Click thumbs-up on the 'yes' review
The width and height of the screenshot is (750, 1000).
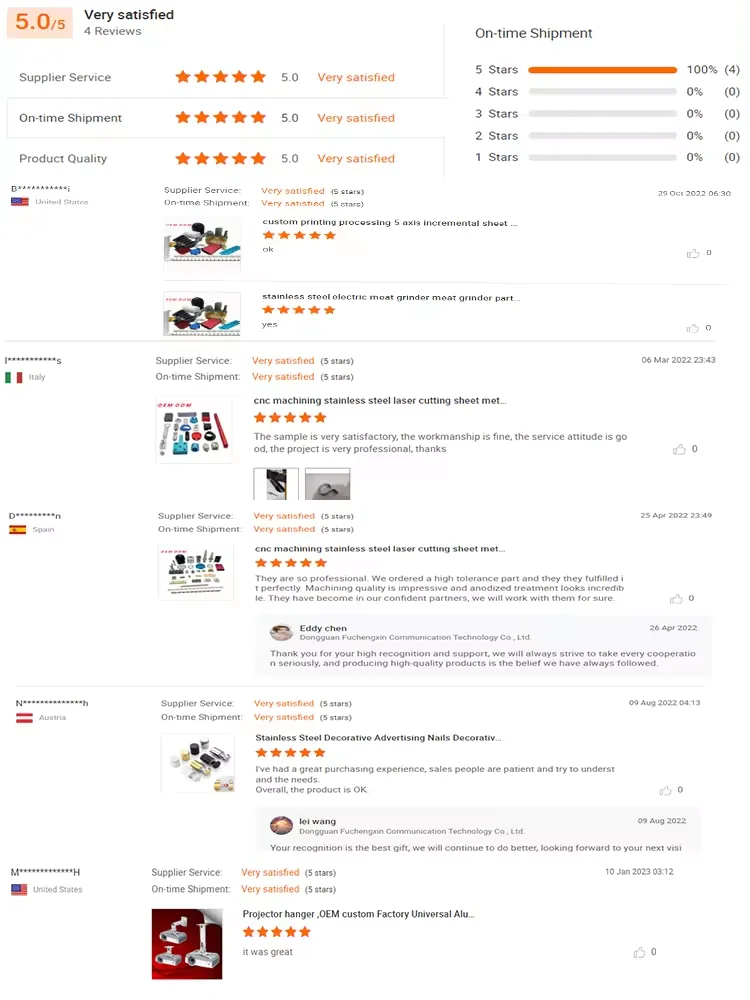click(693, 328)
